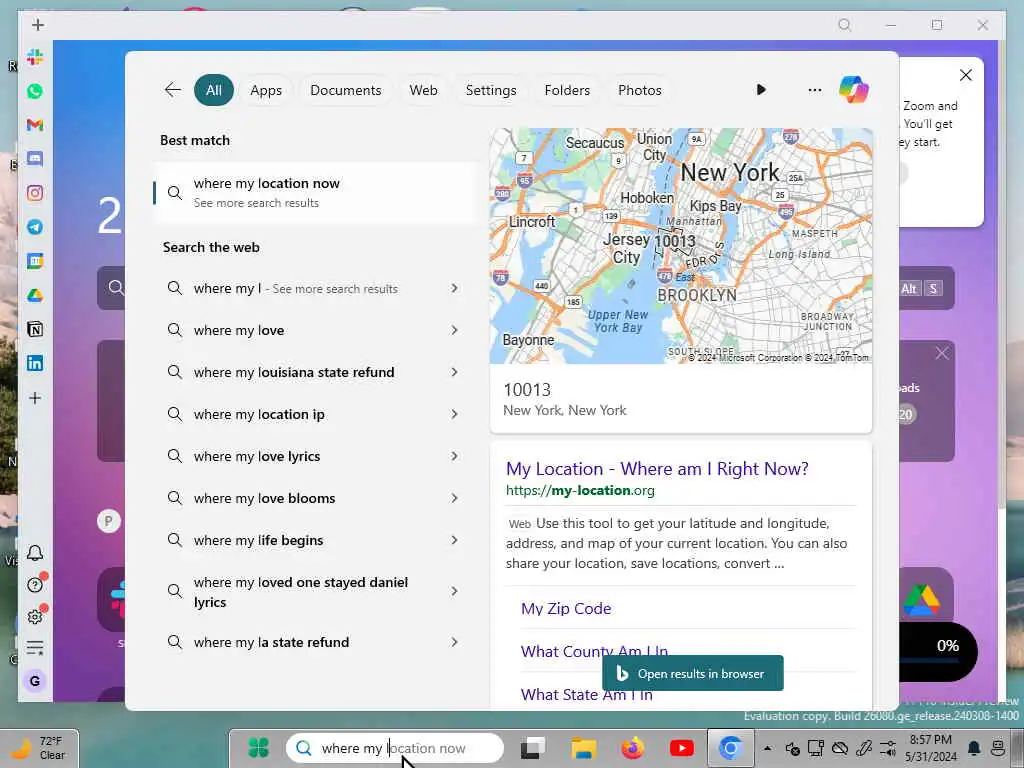Switch to the Photos filter
Screen dimensions: 1024x768
tap(639, 90)
